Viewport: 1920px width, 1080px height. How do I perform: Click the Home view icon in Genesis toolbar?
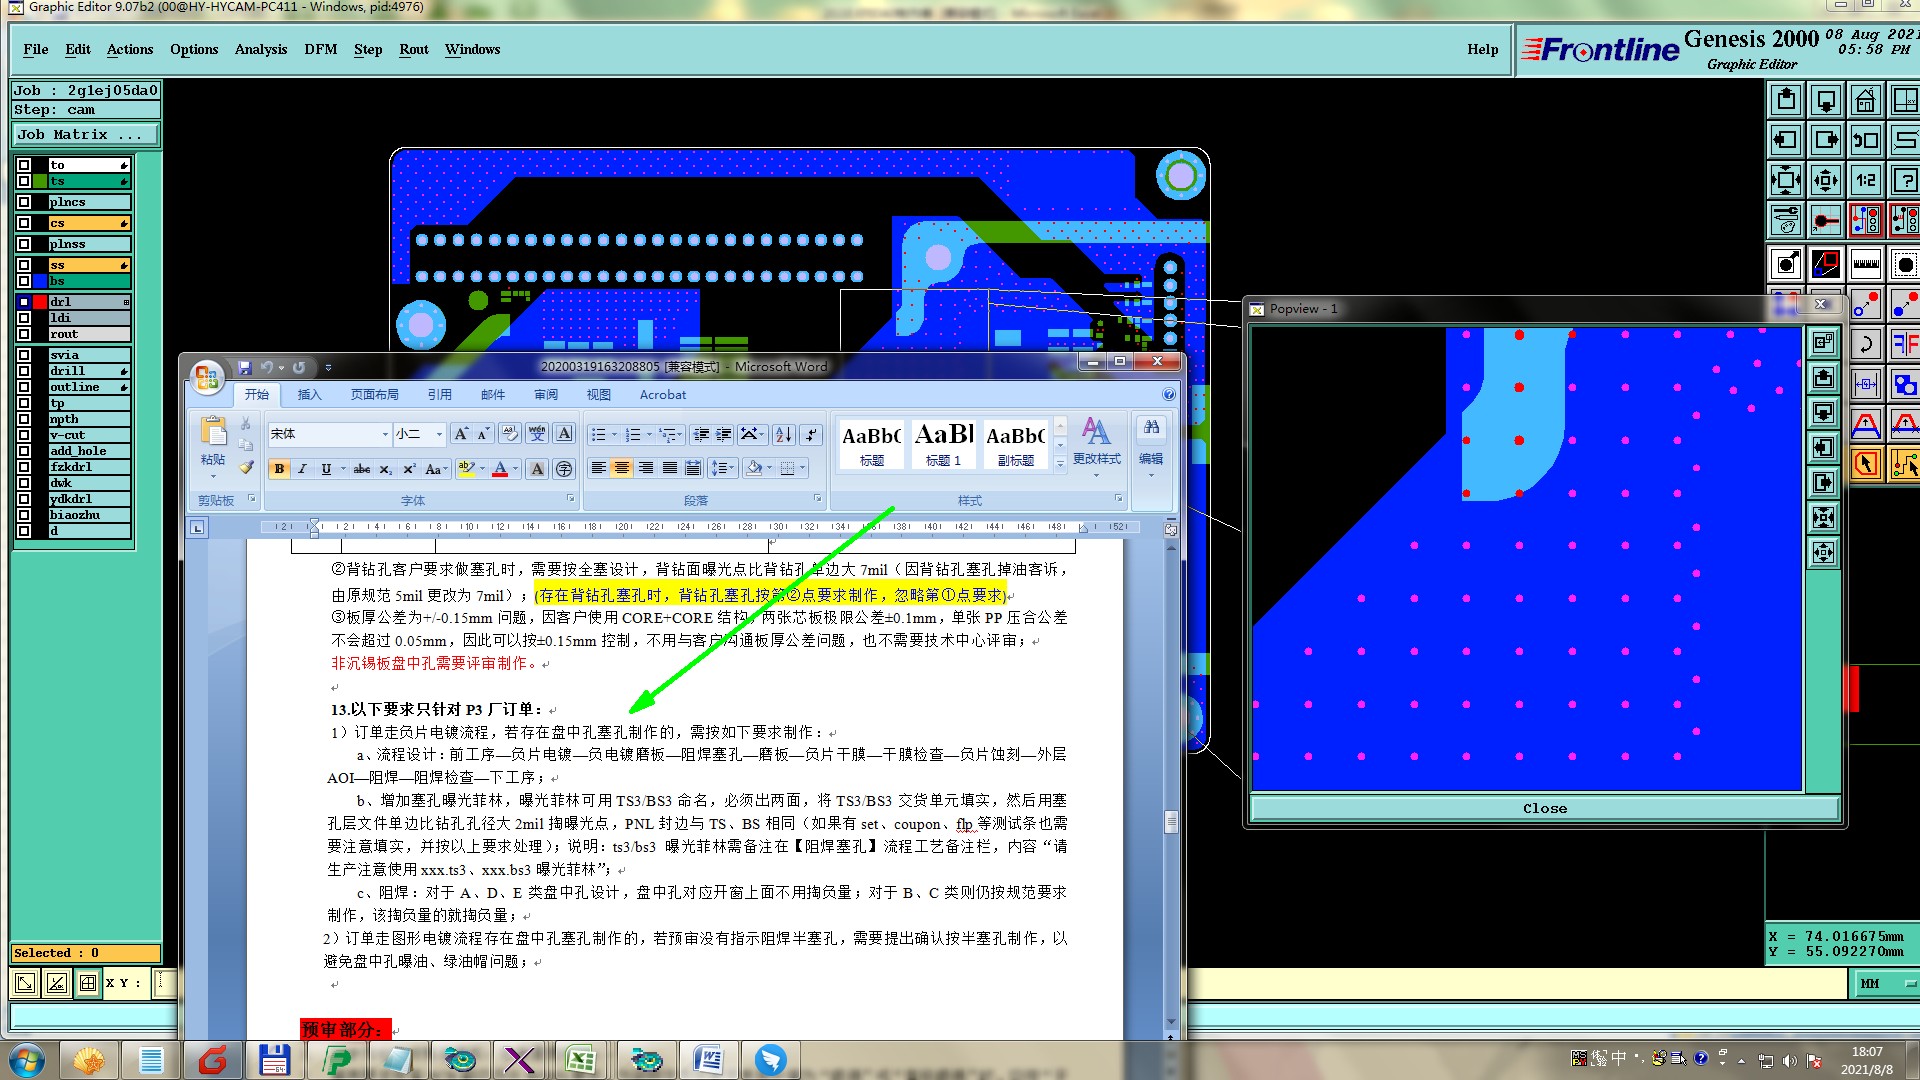1866,100
